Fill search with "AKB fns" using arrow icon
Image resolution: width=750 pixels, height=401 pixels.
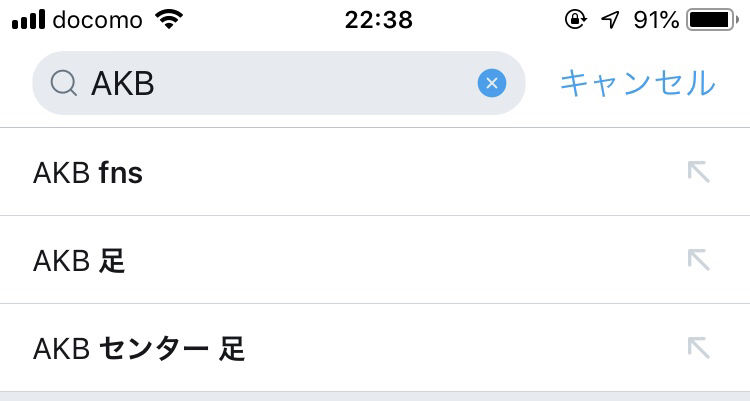coord(698,172)
